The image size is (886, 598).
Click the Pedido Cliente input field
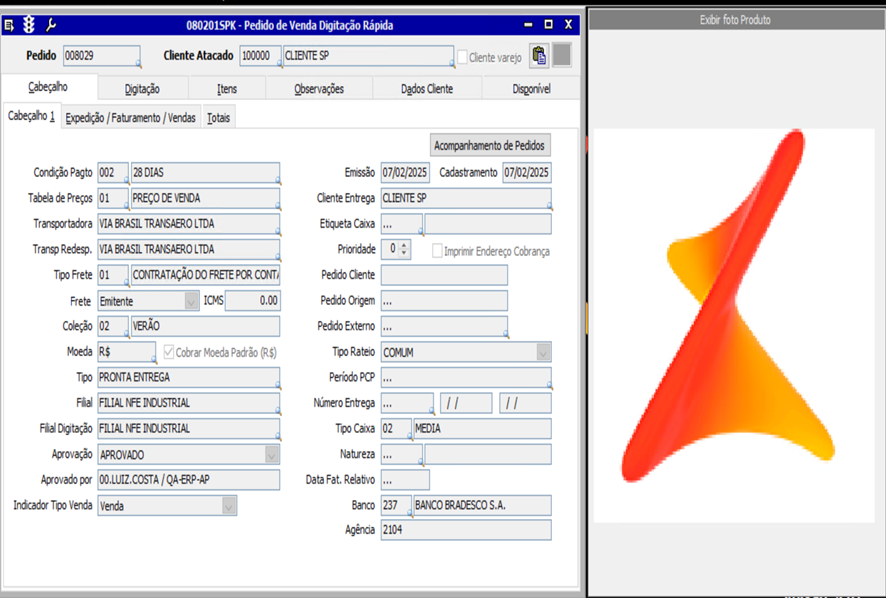click(444, 275)
